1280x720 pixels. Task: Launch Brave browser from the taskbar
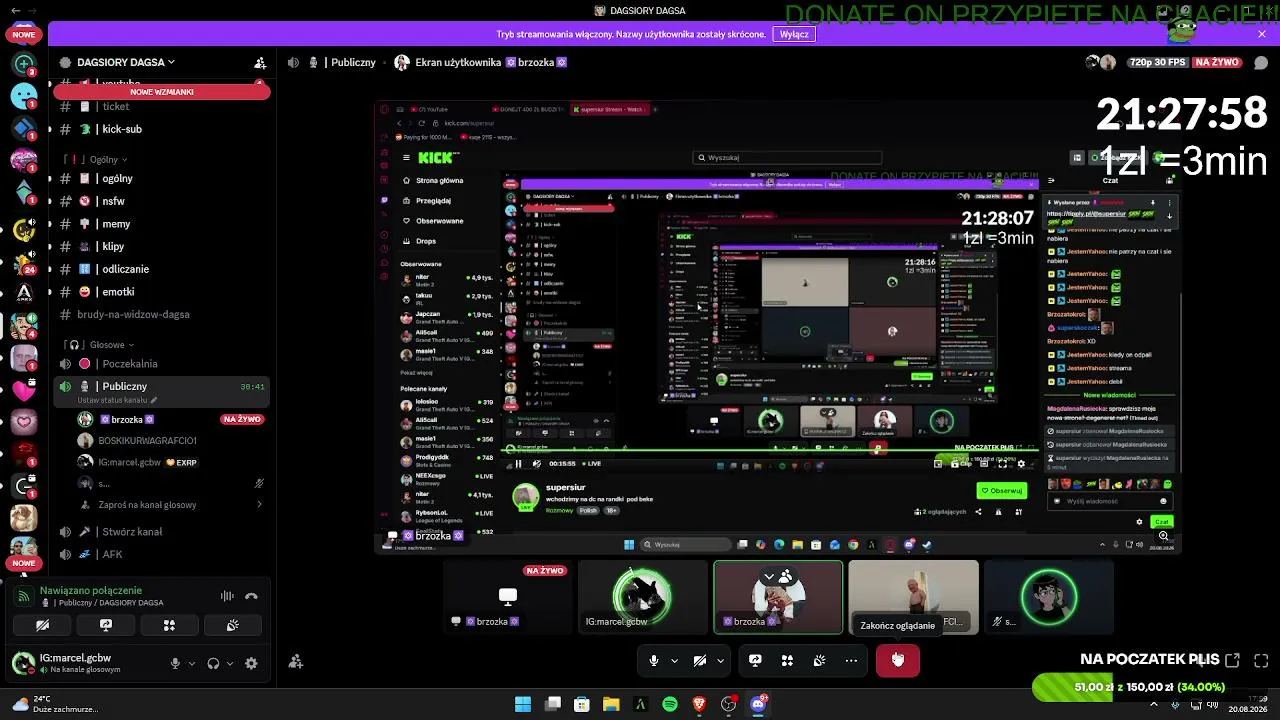699,704
